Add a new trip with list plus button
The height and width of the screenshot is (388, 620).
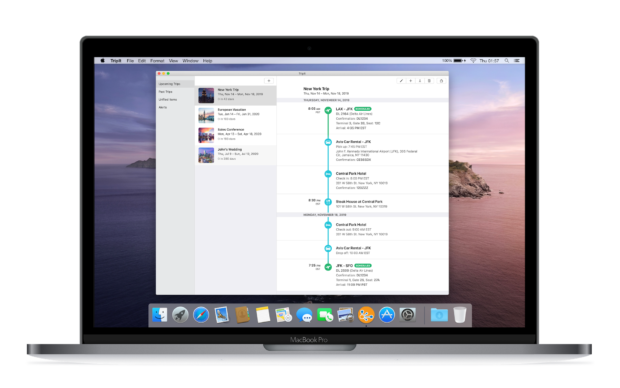pyautogui.click(x=269, y=81)
